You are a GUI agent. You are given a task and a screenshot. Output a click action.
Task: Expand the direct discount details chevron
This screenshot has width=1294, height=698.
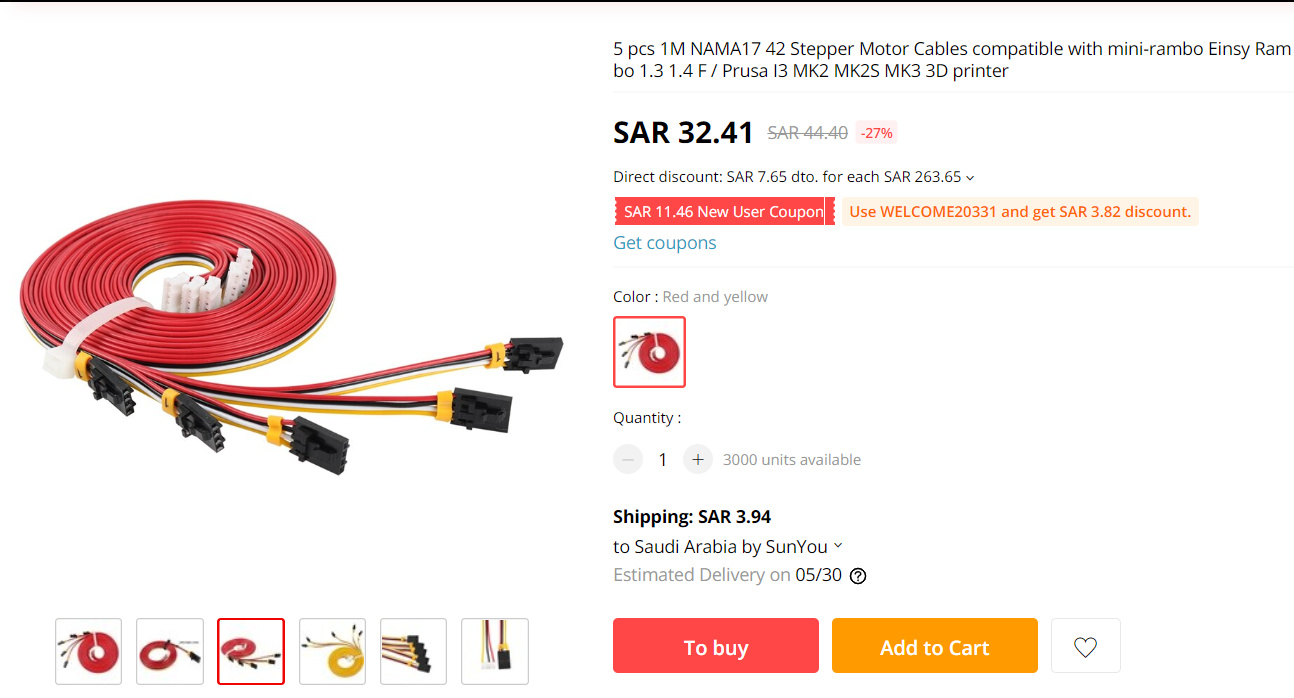(970, 178)
